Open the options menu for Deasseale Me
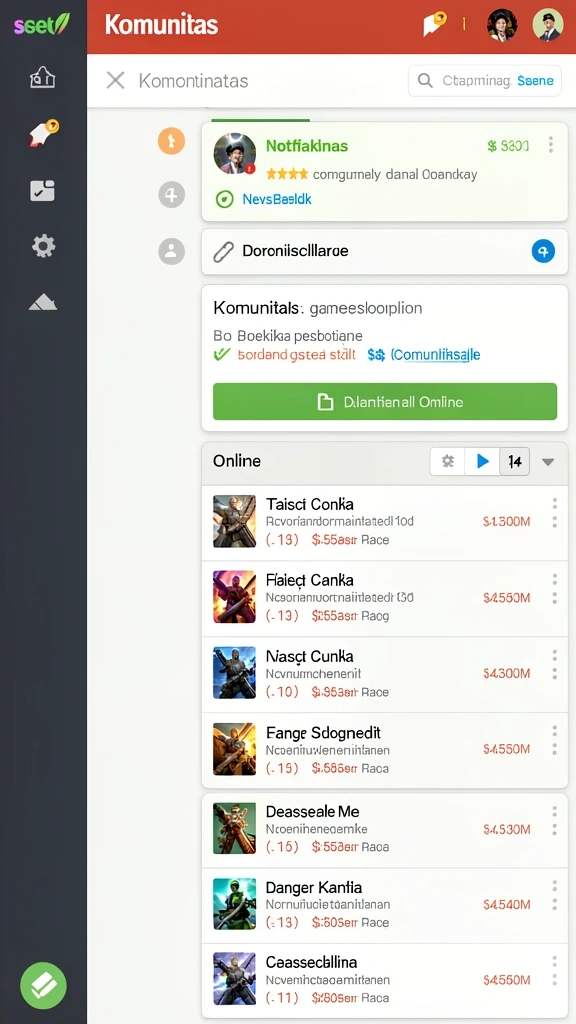 [554, 820]
